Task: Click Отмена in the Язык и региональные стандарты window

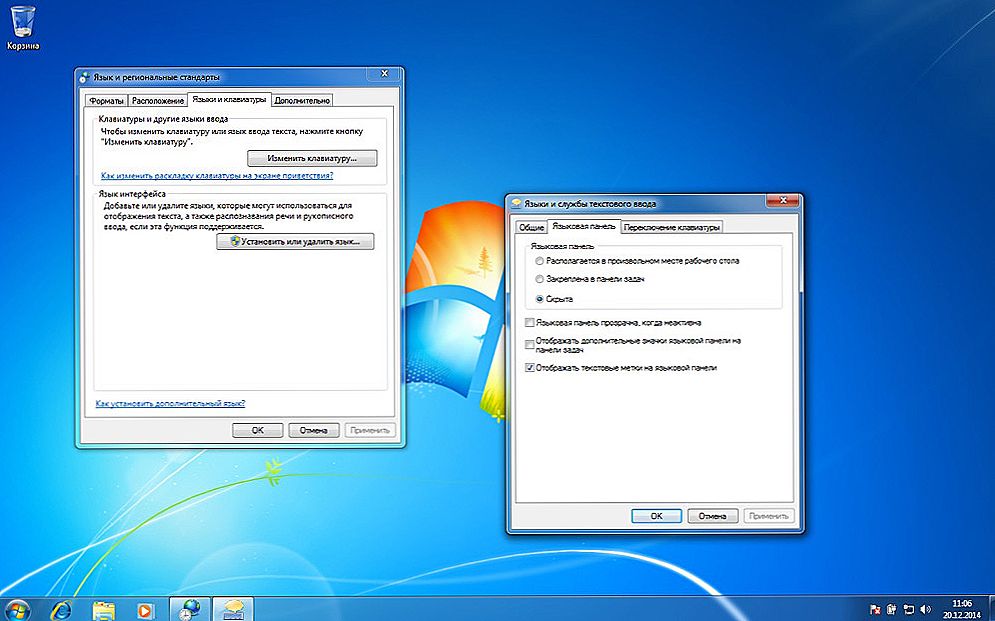Action: [314, 430]
